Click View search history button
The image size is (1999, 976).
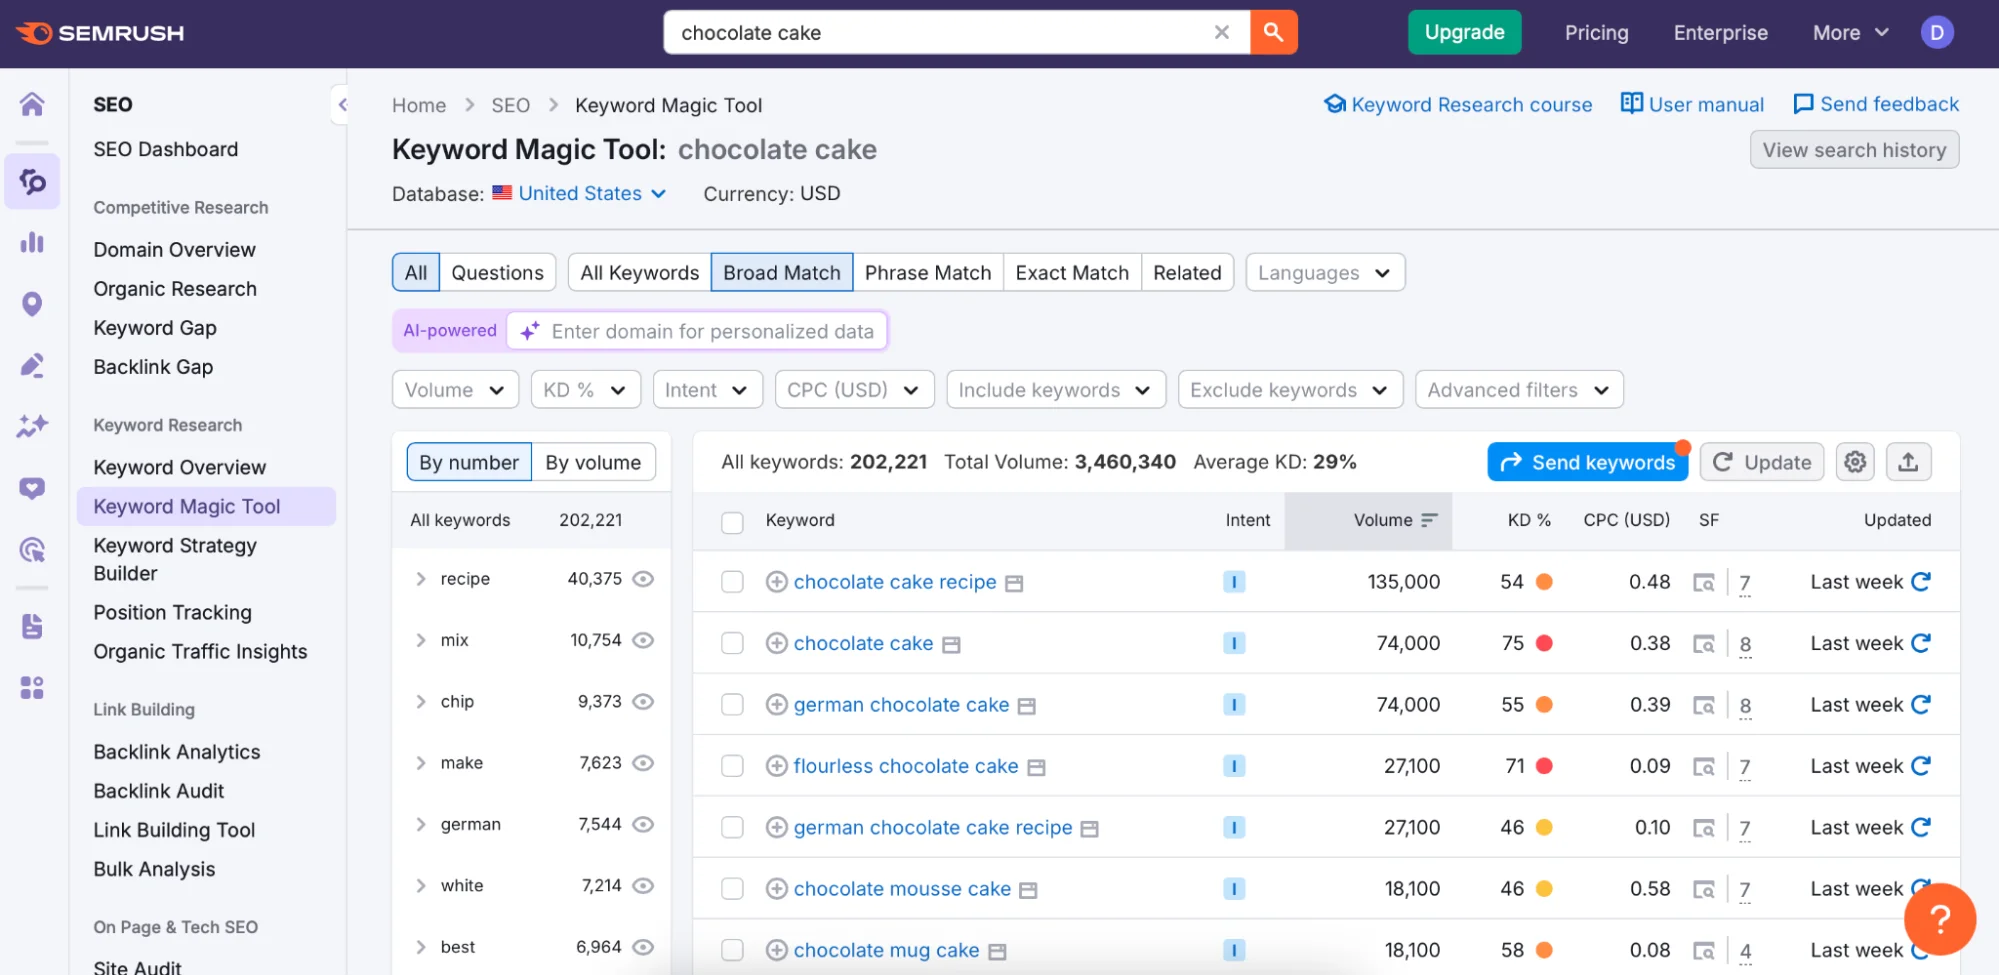coord(1854,150)
